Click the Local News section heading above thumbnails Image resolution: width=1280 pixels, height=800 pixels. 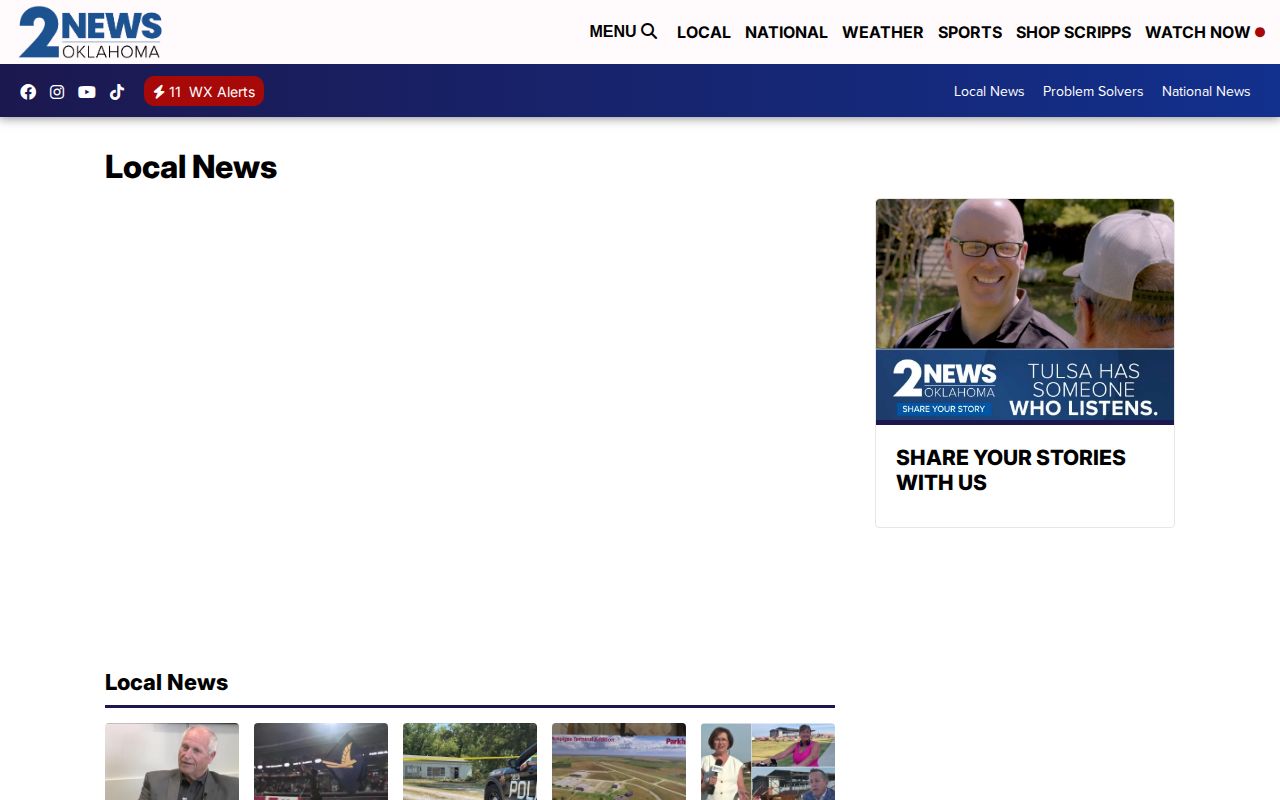click(166, 682)
